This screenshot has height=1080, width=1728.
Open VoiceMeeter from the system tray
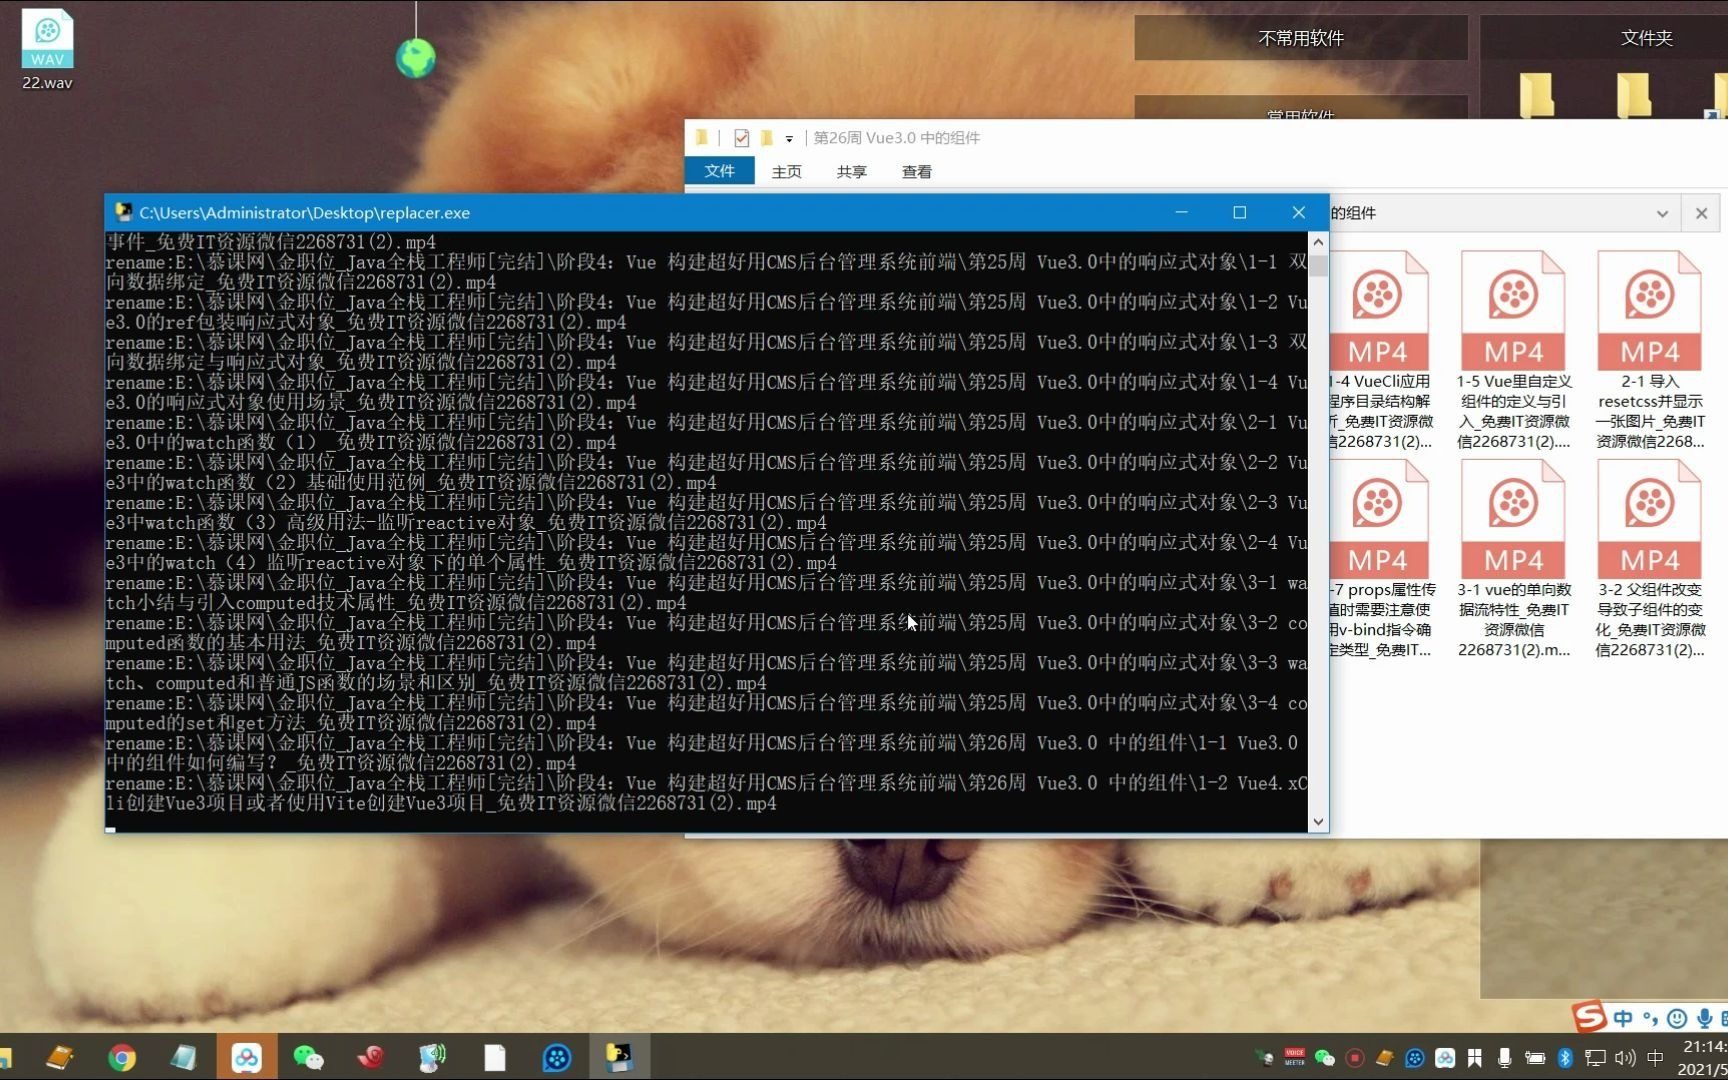[x=1294, y=1057]
